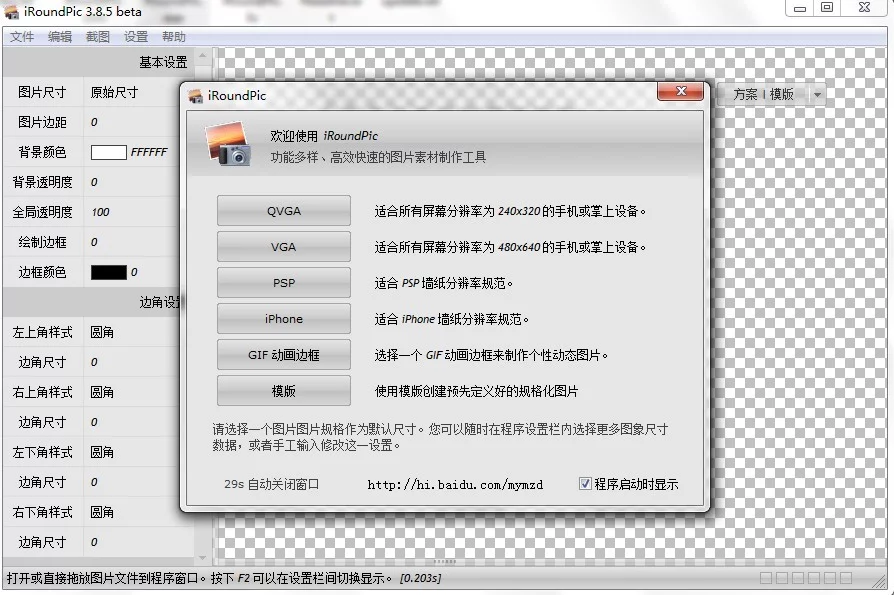Click the status bar timing text [0.203s]
894x595 pixels.
click(x=420, y=578)
